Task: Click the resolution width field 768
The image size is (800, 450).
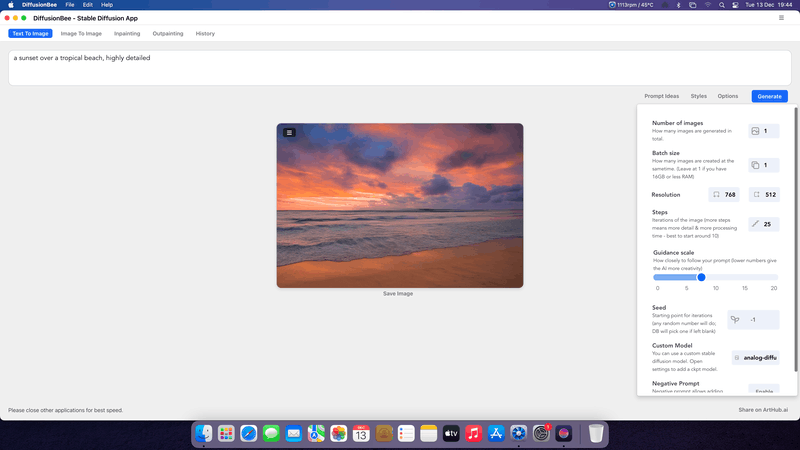Action: click(724, 194)
